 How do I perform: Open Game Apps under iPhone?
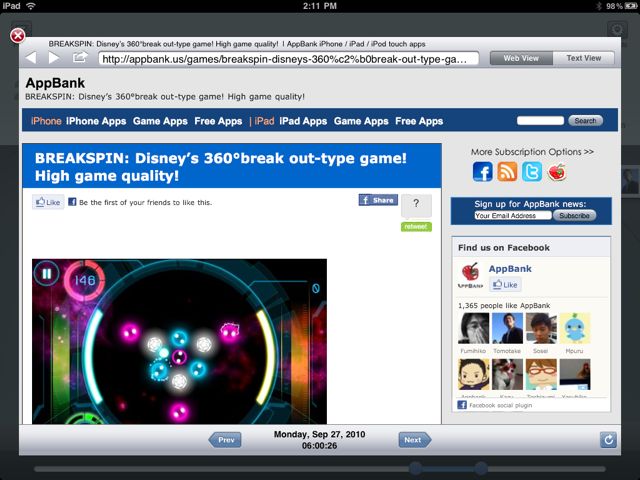[160, 121]
